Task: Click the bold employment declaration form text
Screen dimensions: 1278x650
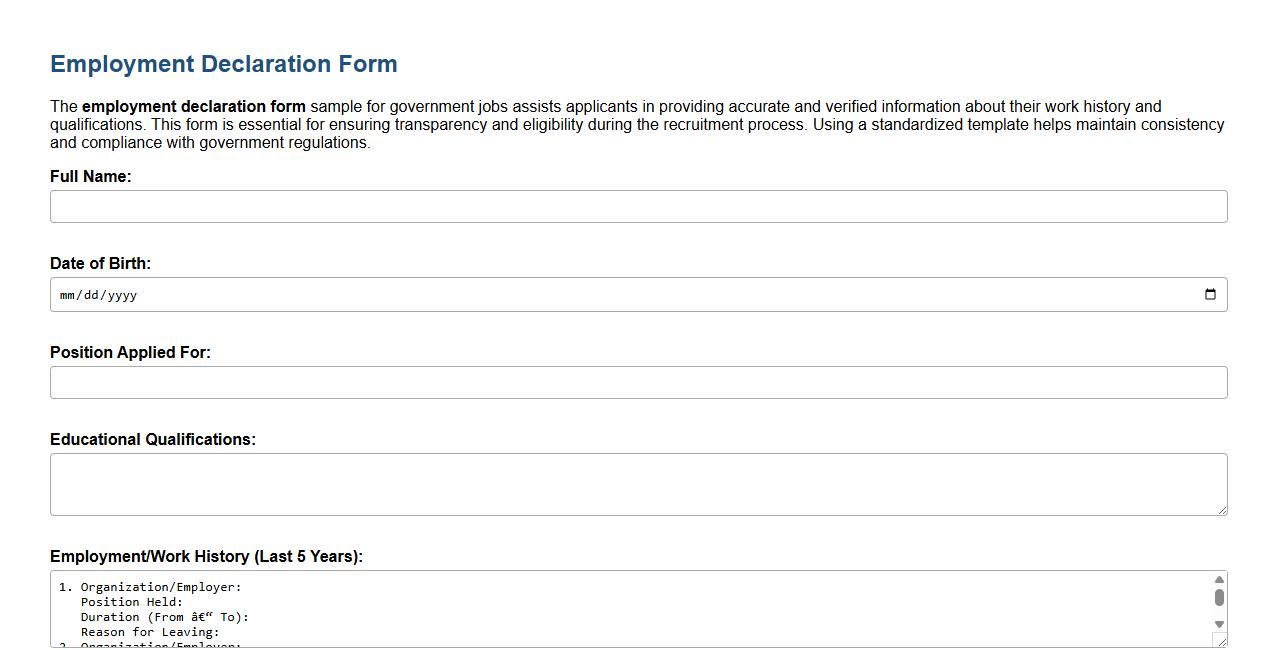Action: click(x=195, y=106)
